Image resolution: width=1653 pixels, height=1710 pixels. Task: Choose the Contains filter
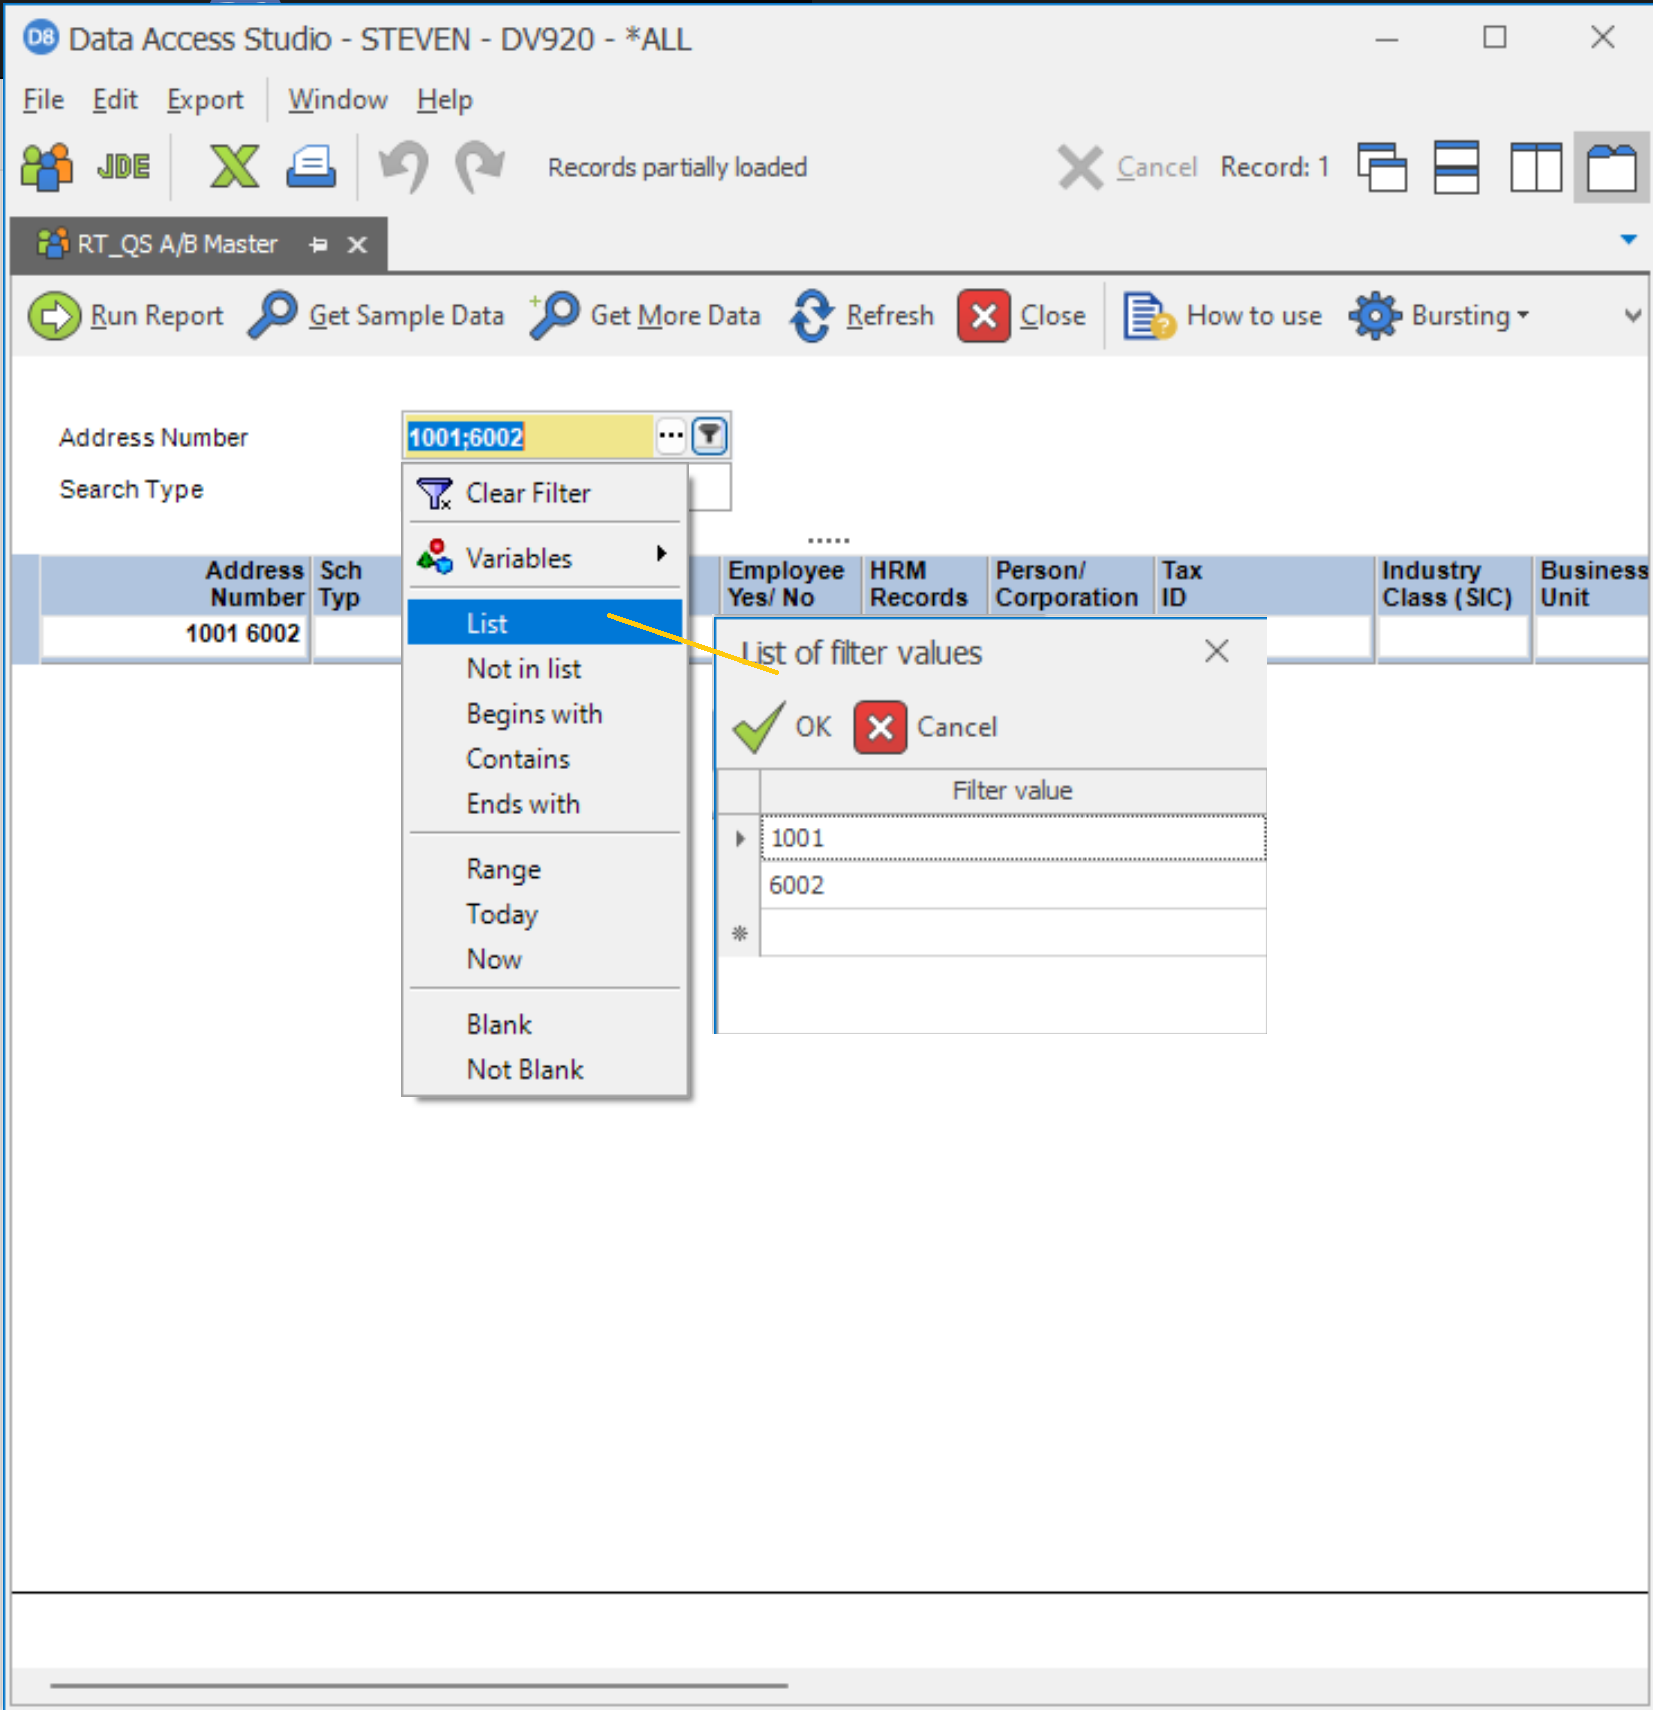pyautogui.click(x=545, y=758)
